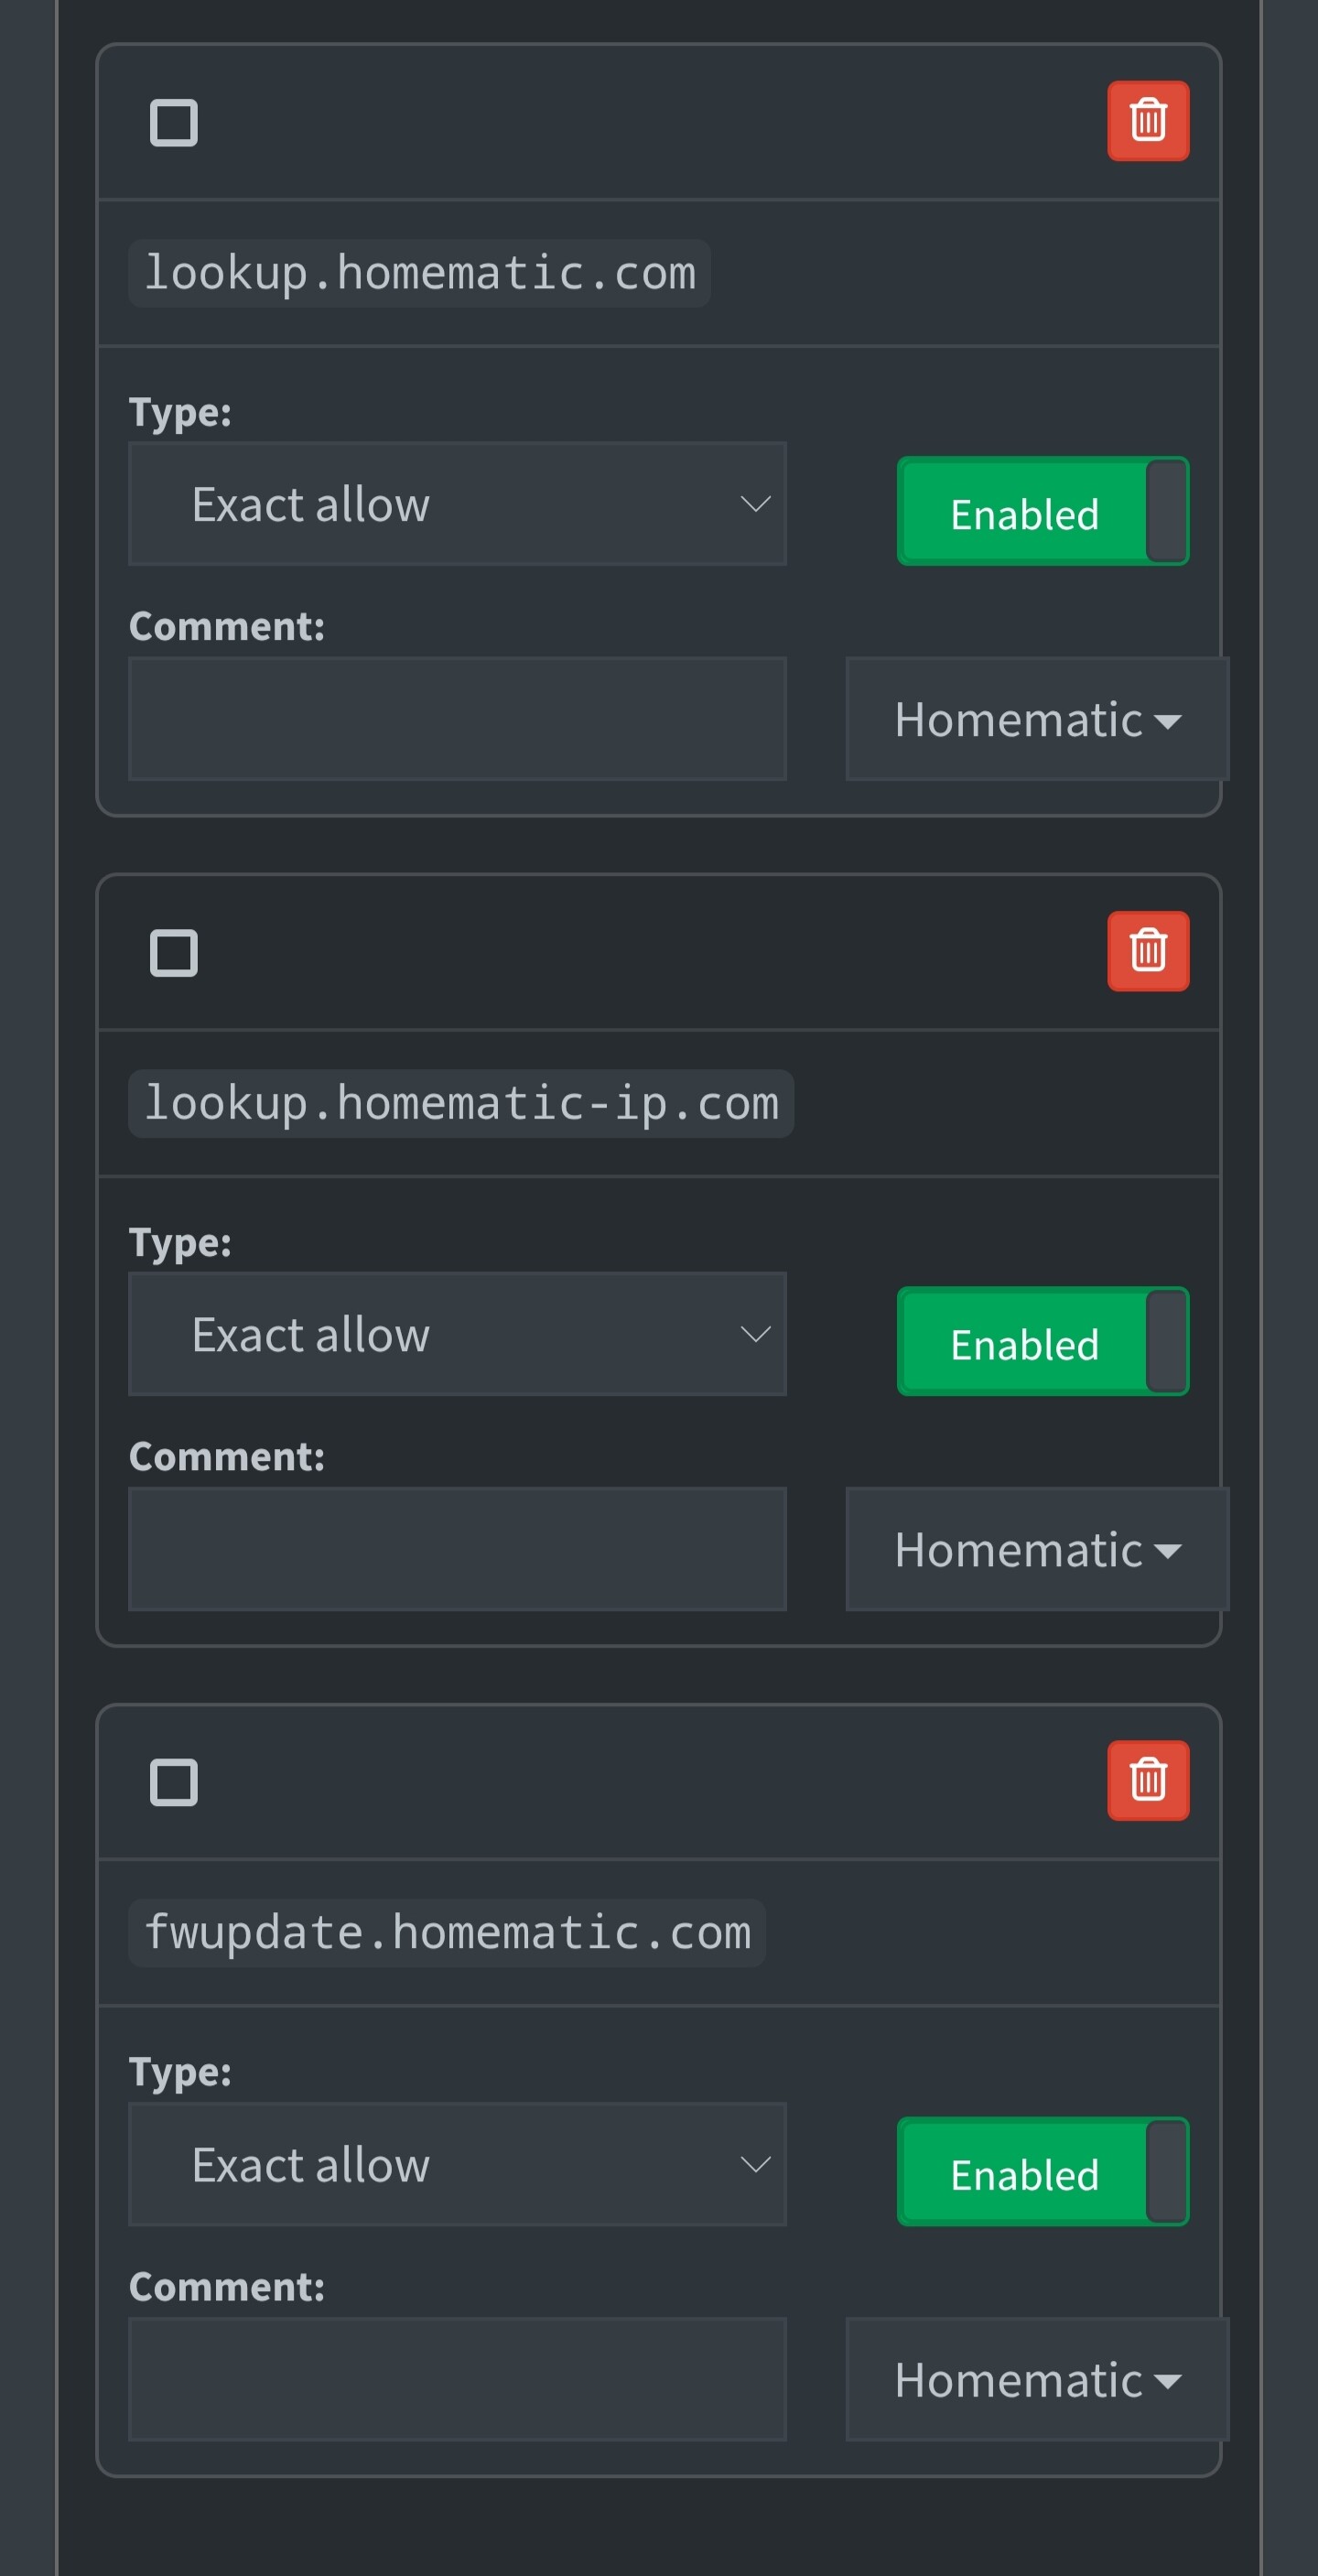Click trash icon for fwupdate.homematic.com

[1147, 1781]
